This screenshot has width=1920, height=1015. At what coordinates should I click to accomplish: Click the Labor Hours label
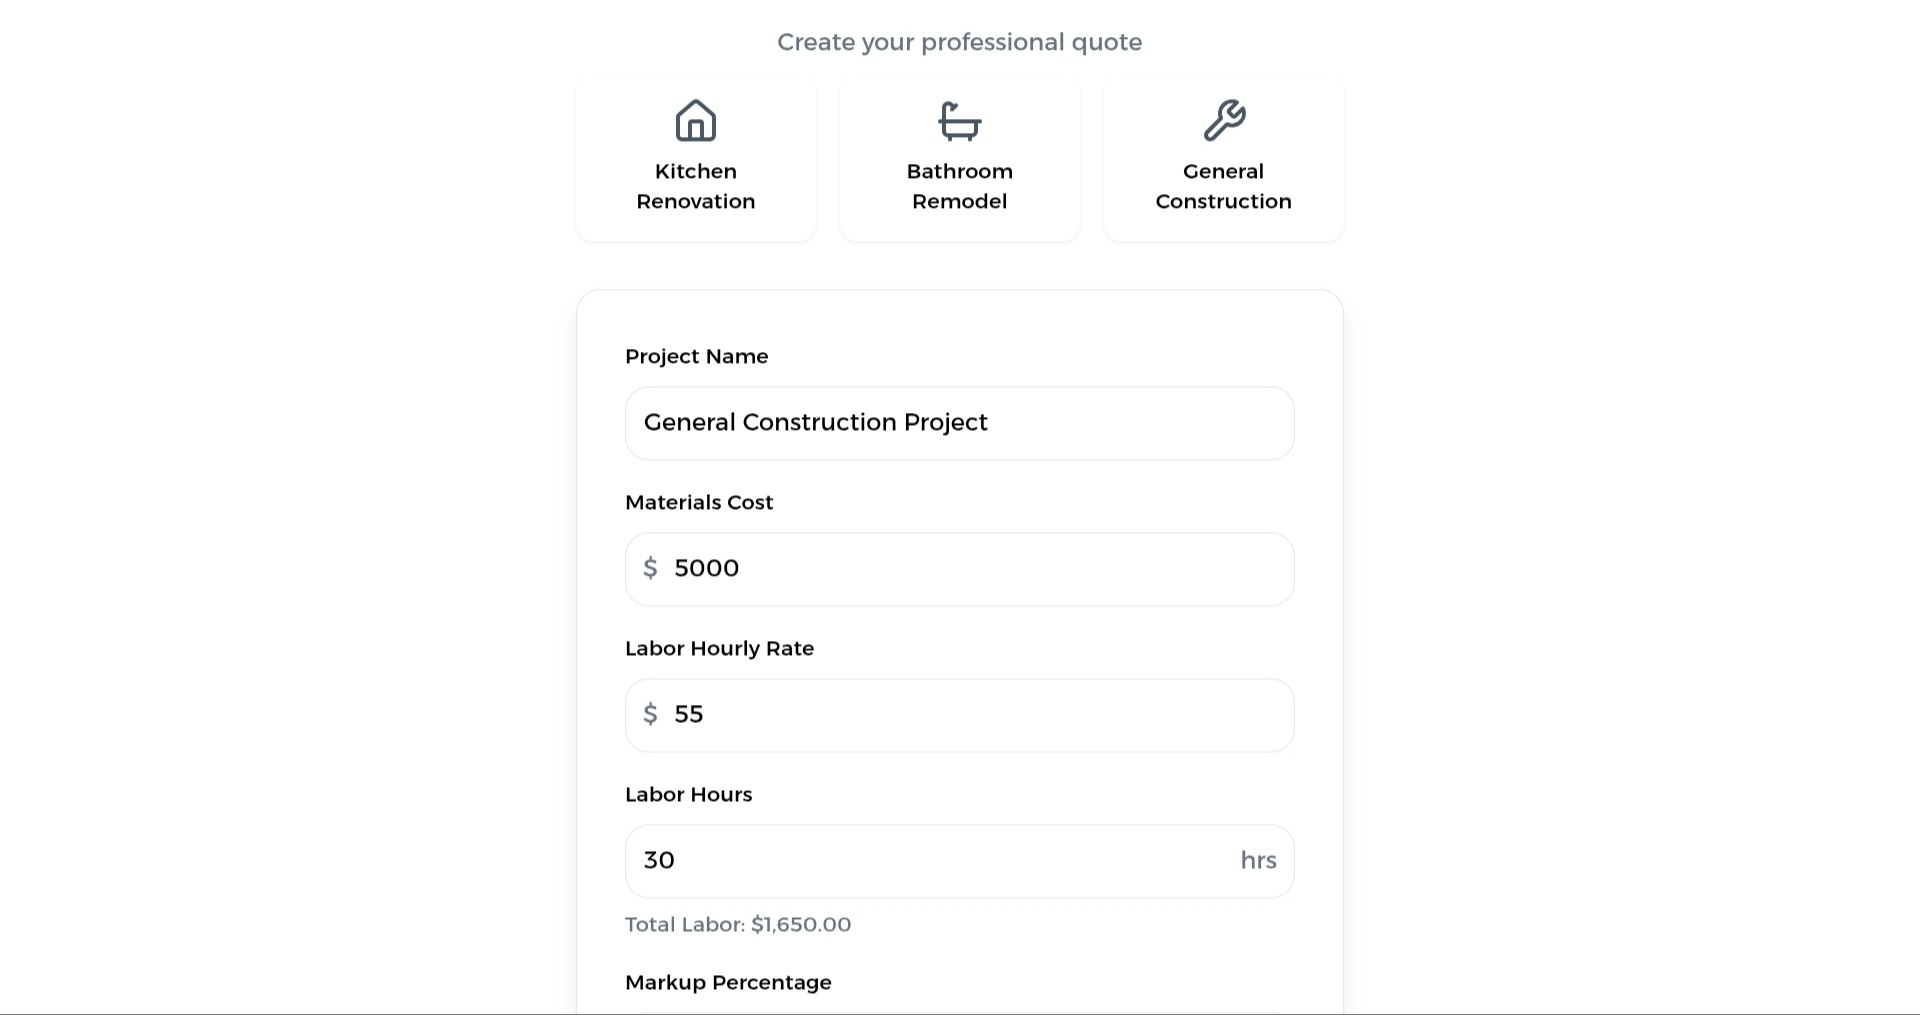(689, 794)
